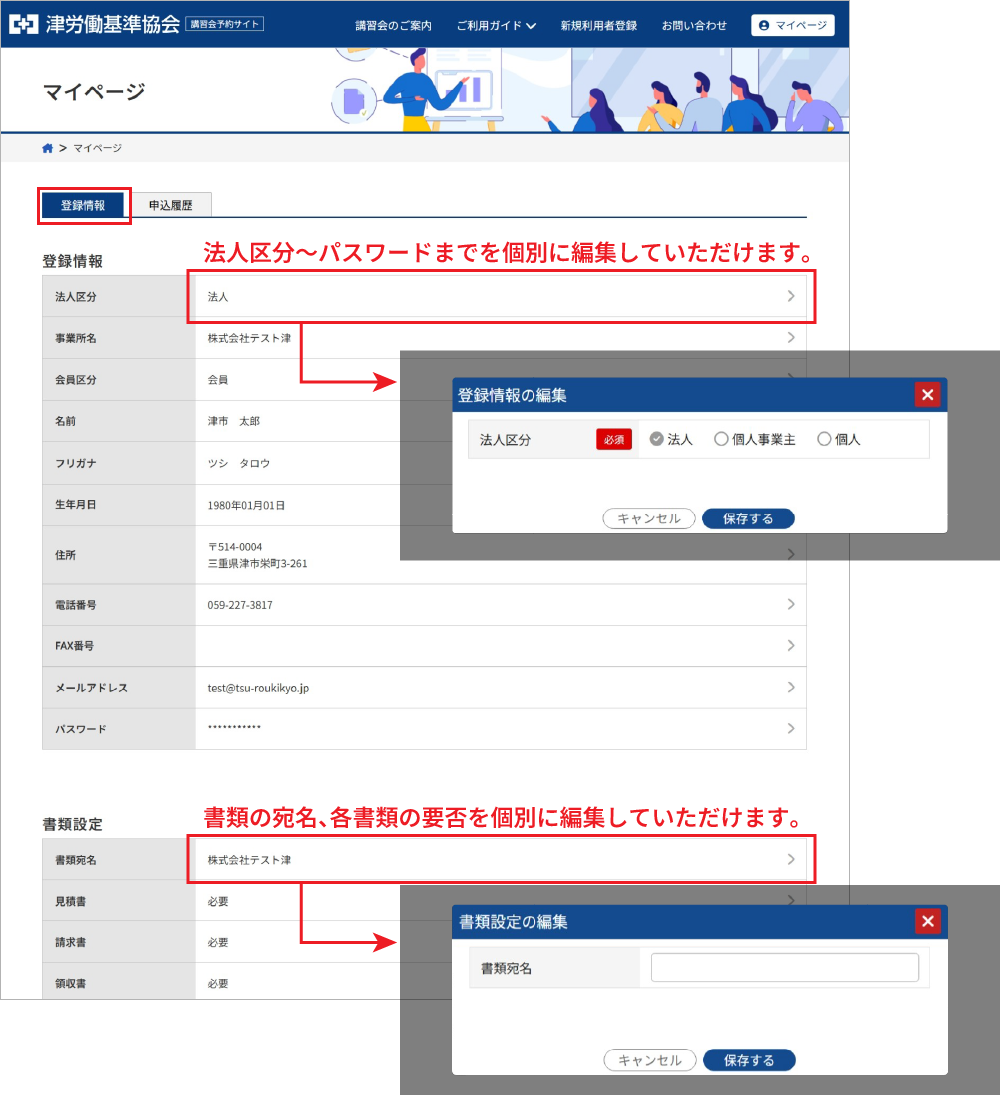Expand the ご利用ガイド dropdown menu
Image resolution: width=1000 pixels, height=1095 pixels.
coord(496,25)
